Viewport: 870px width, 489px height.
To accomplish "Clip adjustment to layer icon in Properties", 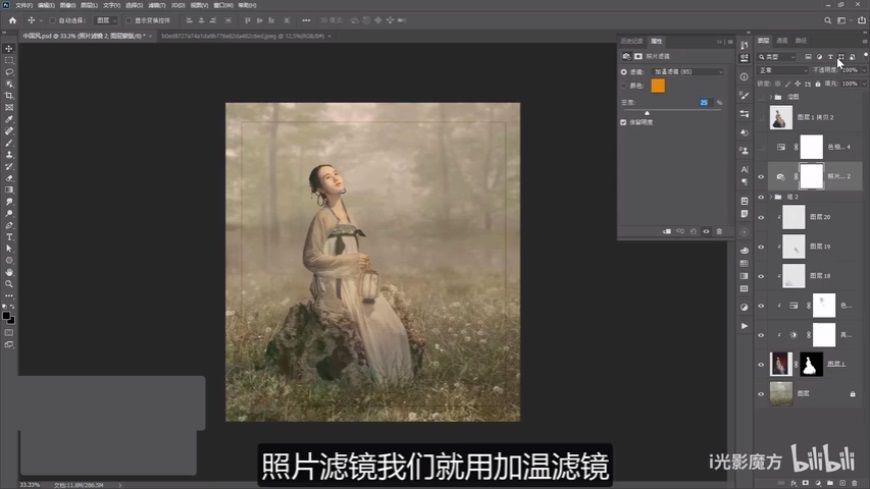I will [667, 231].
